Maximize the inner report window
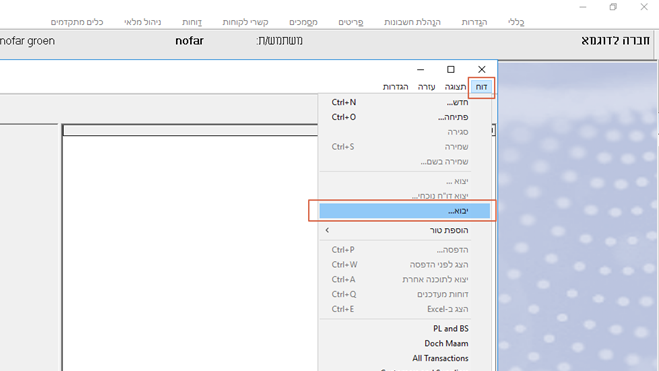 tap(451, 69)
